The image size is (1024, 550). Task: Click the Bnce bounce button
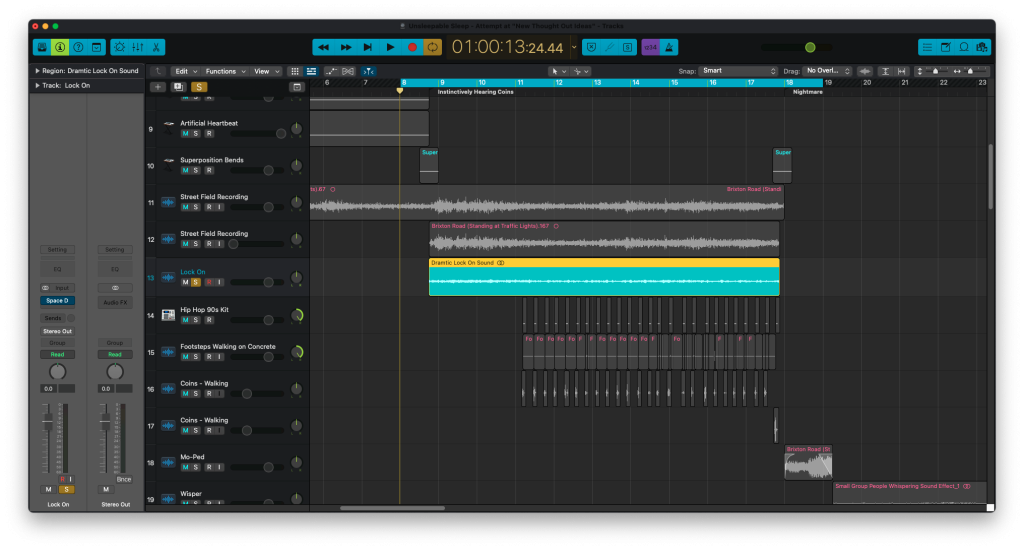[123, 479]
